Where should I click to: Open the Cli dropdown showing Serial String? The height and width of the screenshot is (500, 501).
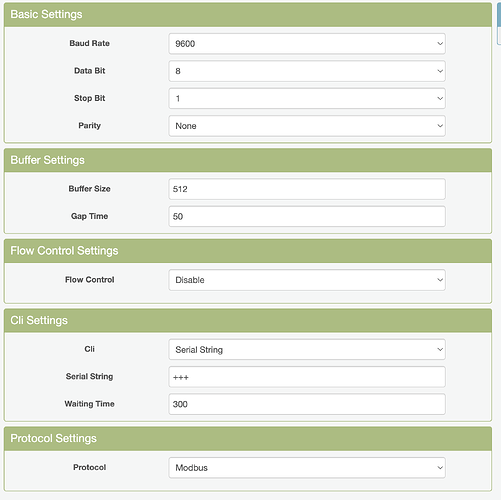pyautogui.click(x=307, y=349)
